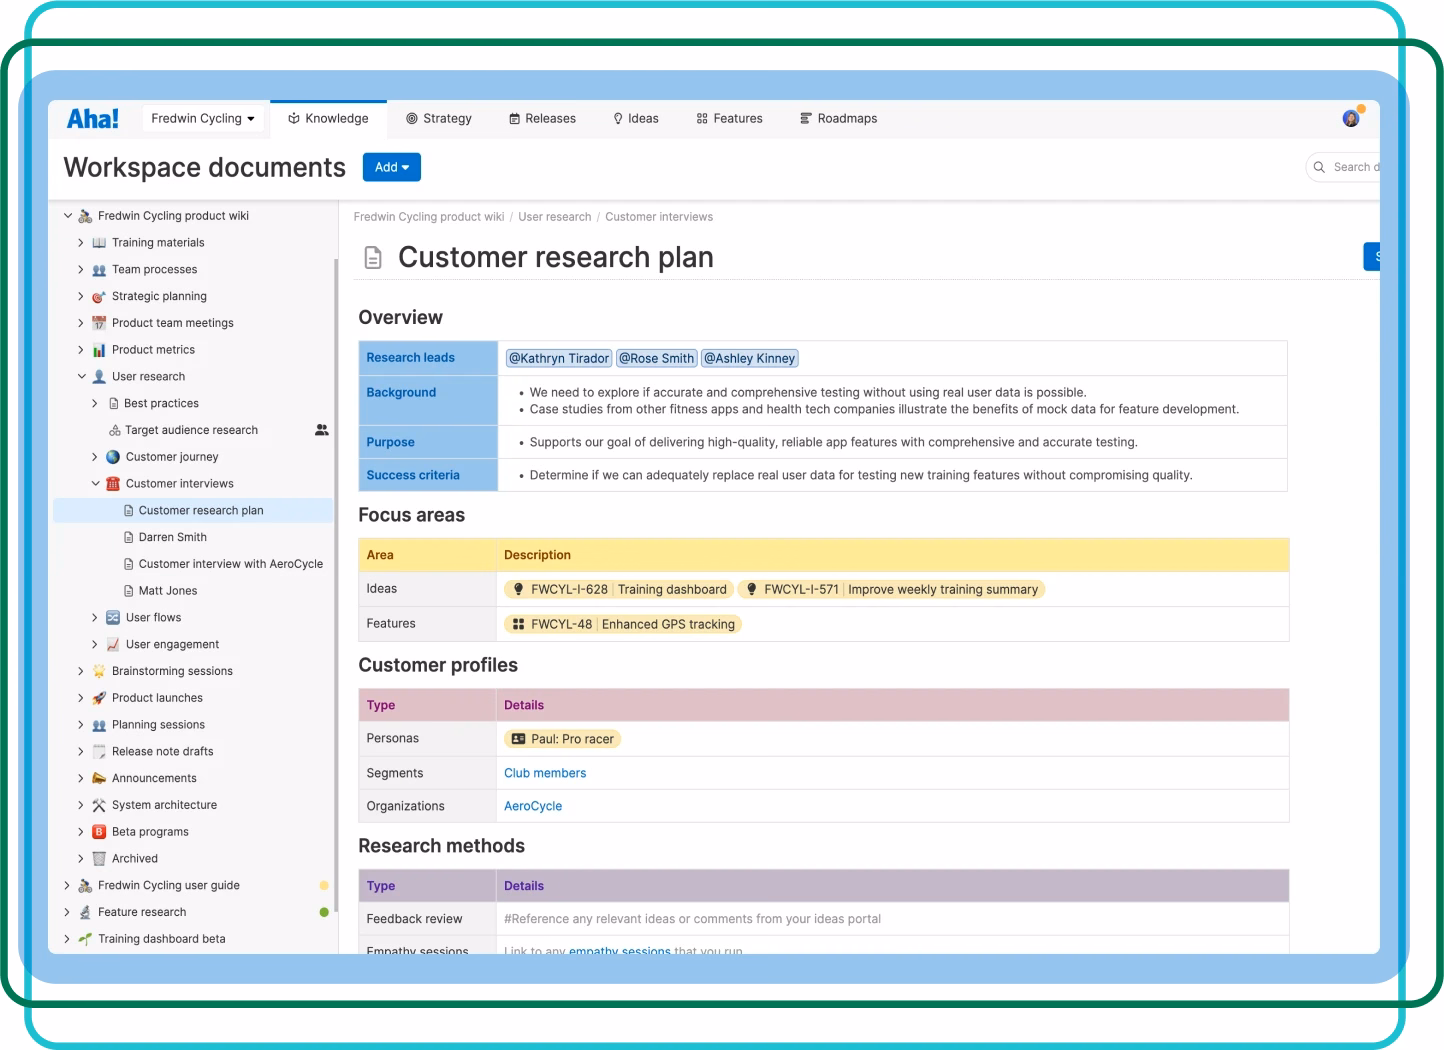Click the shared users icon on Target audience research

click(x=321, y=430)
